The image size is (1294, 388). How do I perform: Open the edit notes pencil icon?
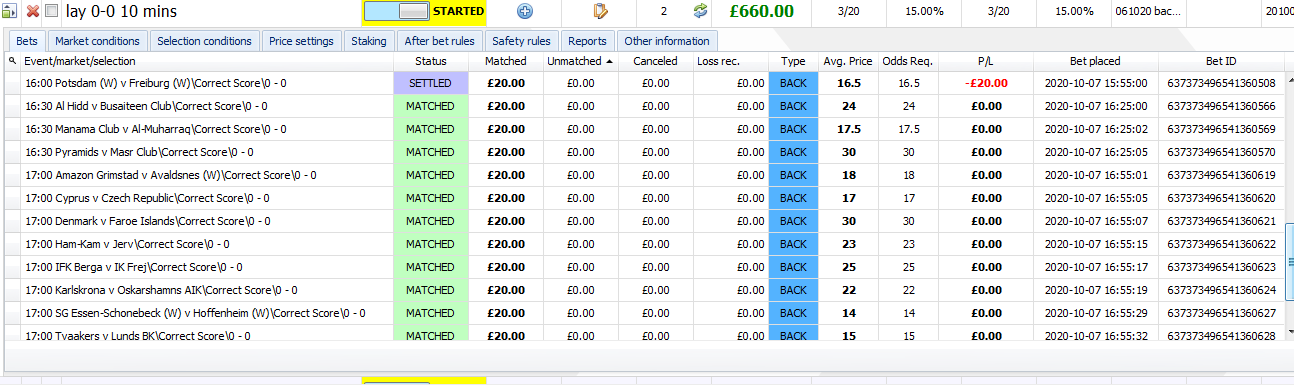(601, 11)
